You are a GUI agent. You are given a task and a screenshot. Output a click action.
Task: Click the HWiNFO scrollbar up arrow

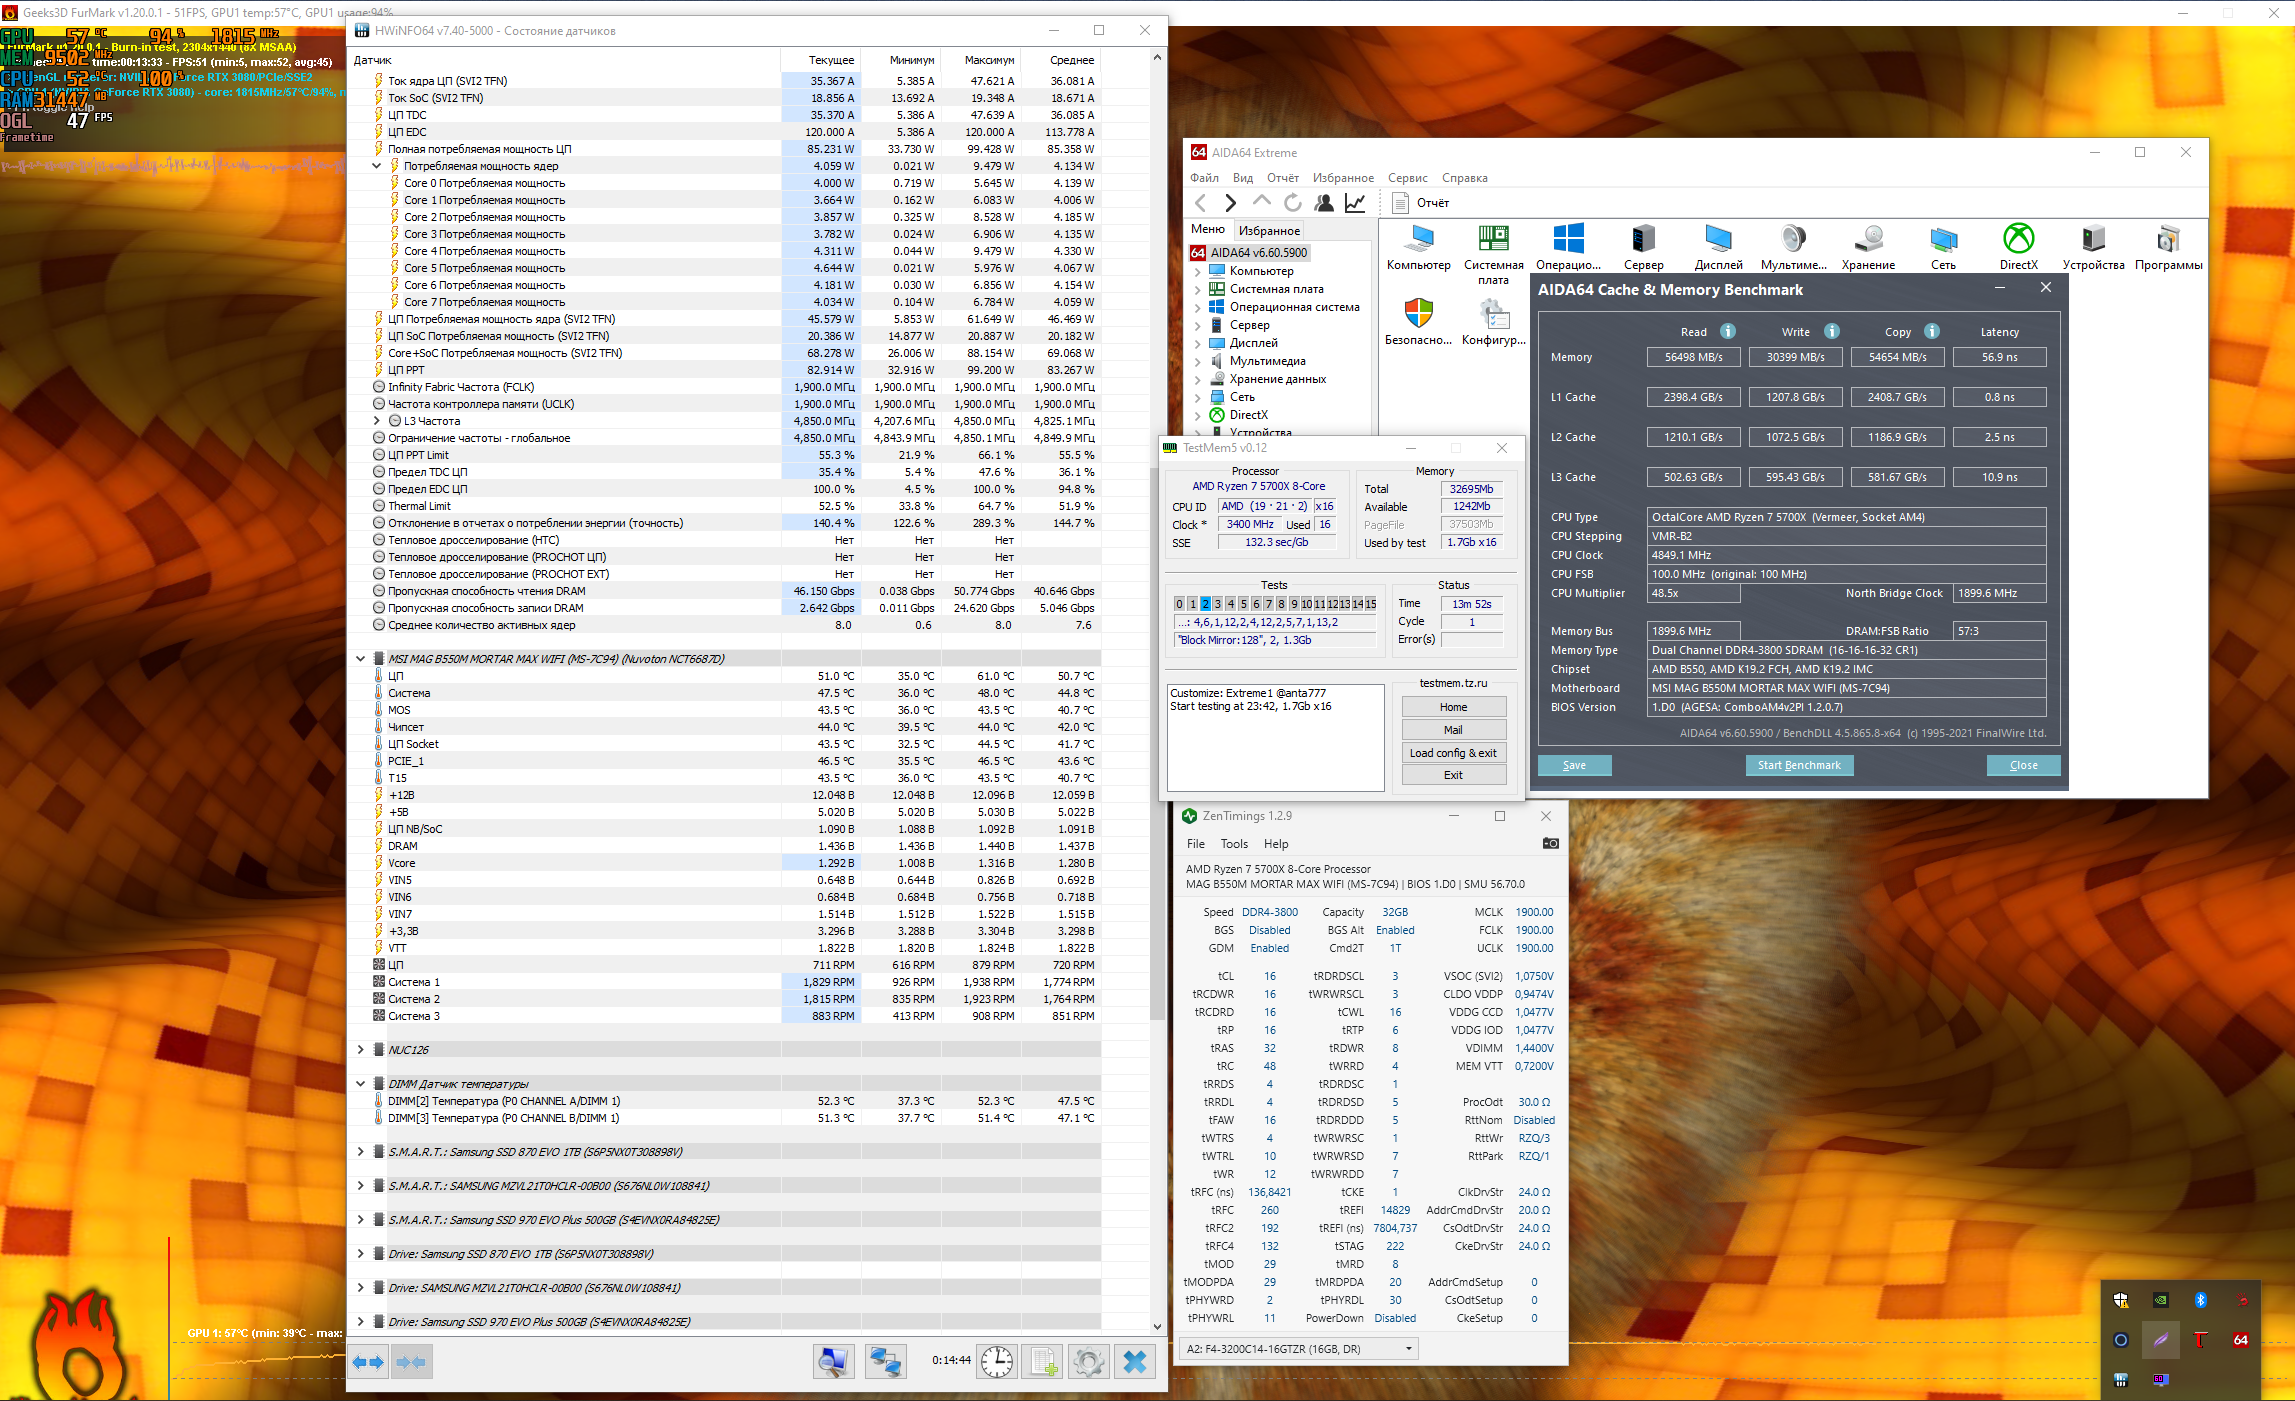coord(1157,58)
